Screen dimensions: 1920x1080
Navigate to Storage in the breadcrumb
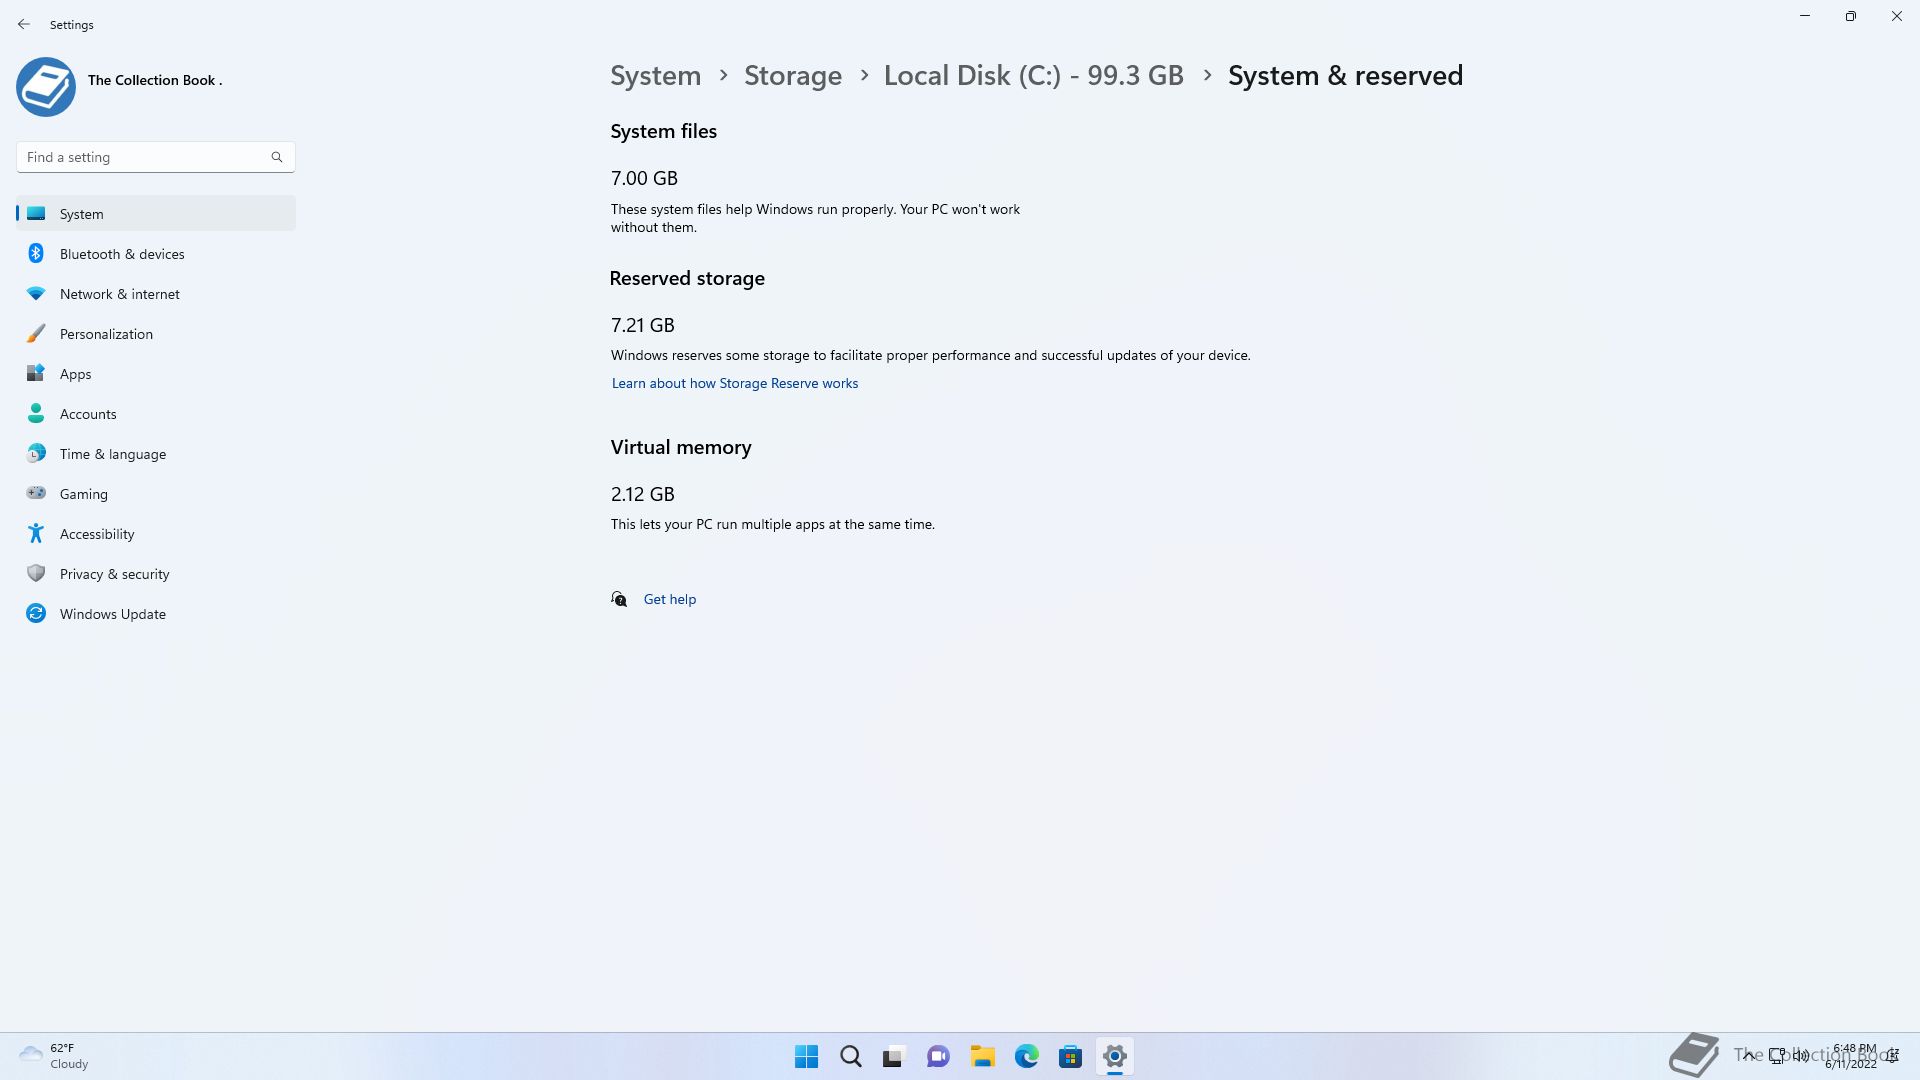[792, 76]
